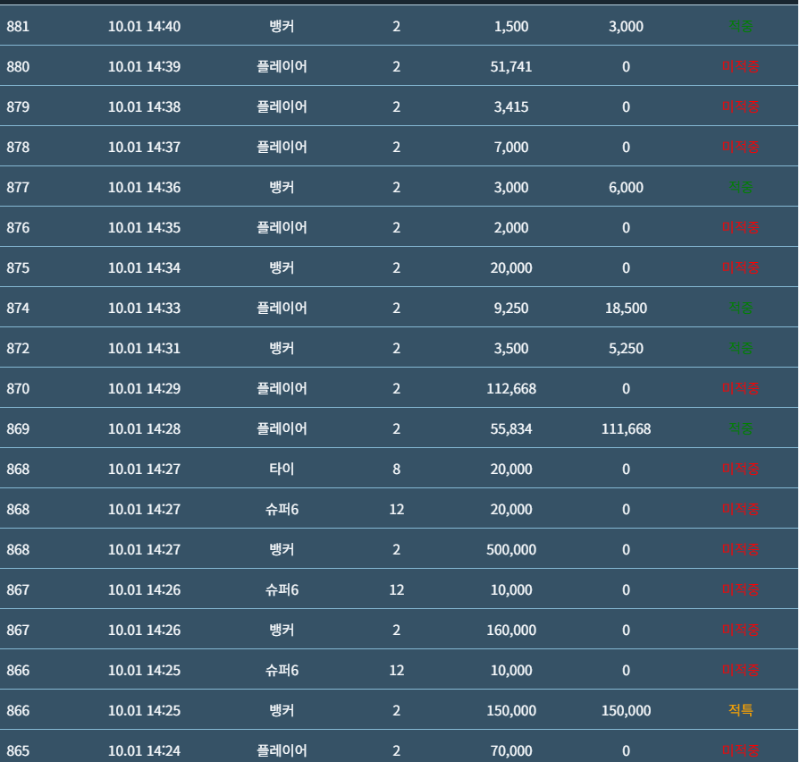Click the 160,000 bet amount

click(511, 630)
